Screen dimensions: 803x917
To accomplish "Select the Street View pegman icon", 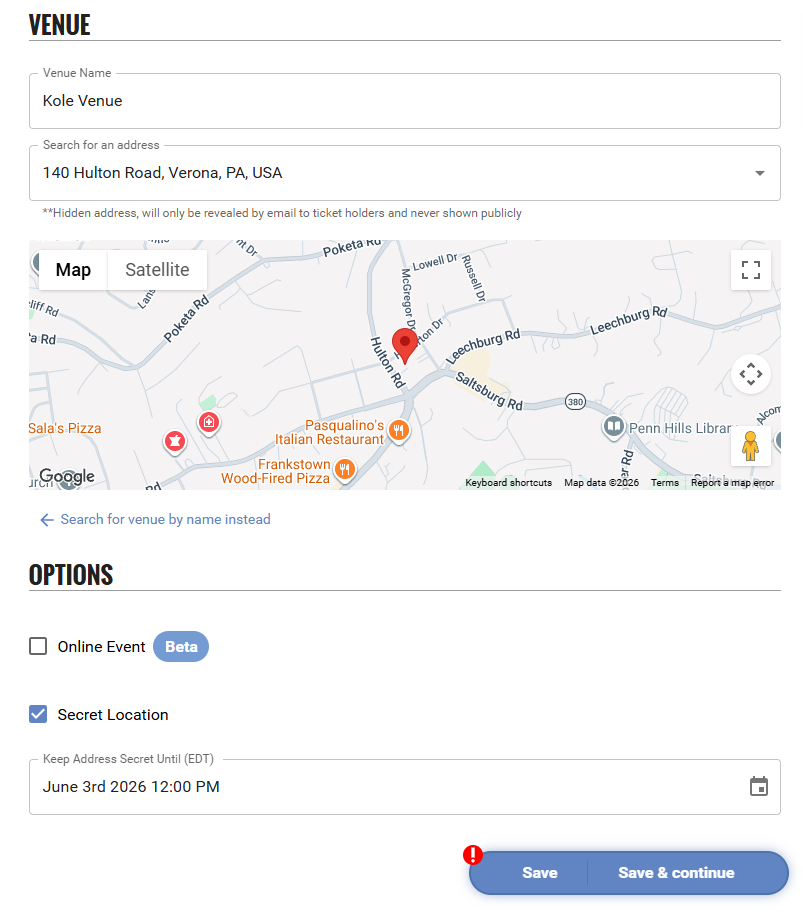I will point(750,446).
